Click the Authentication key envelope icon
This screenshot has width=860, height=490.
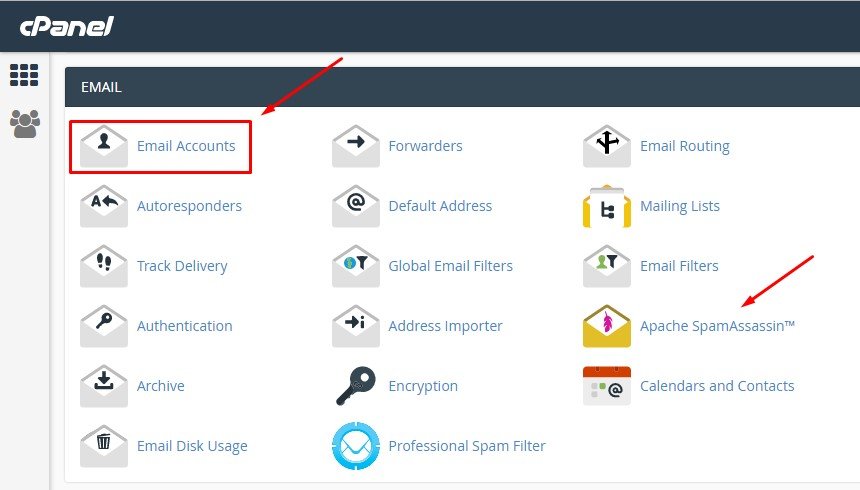[104, 326]
